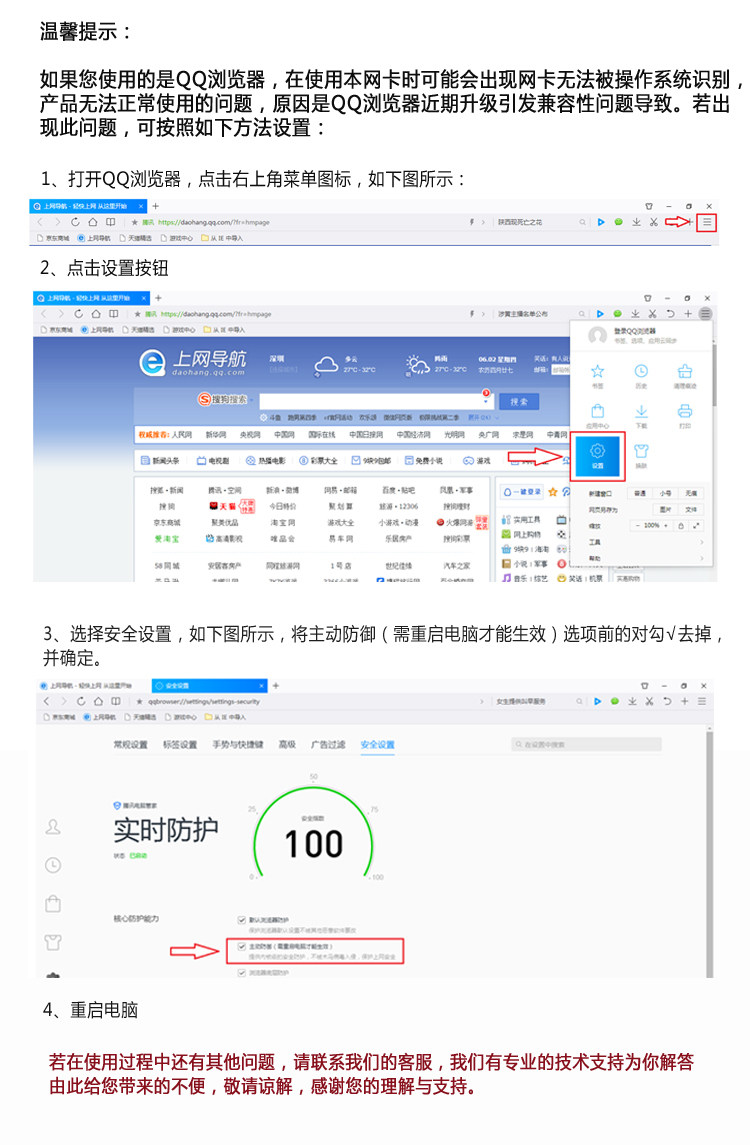Open the blue 设置 gear tile in the menu
The height and width of the screenshot is (1145, 750).
(x=597, y=456)
